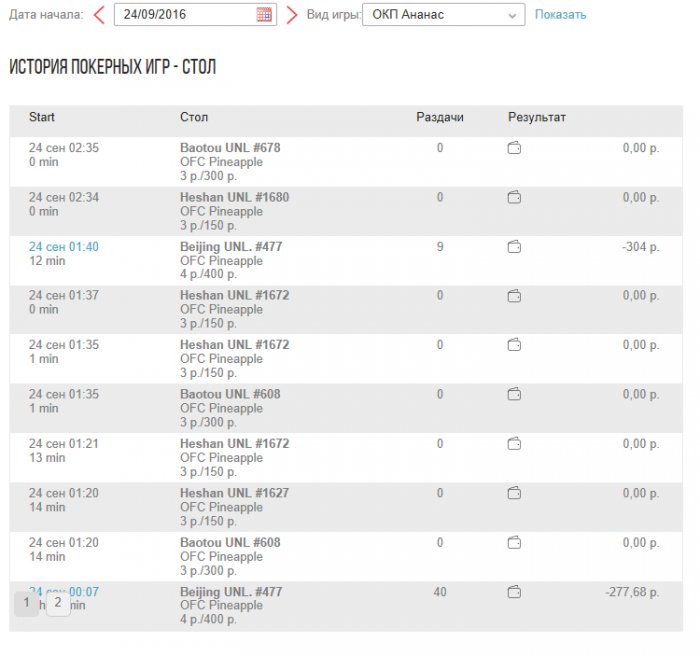Go to page 2 of results
Screen dimensions: 700x656
click(x=58, y=603)
